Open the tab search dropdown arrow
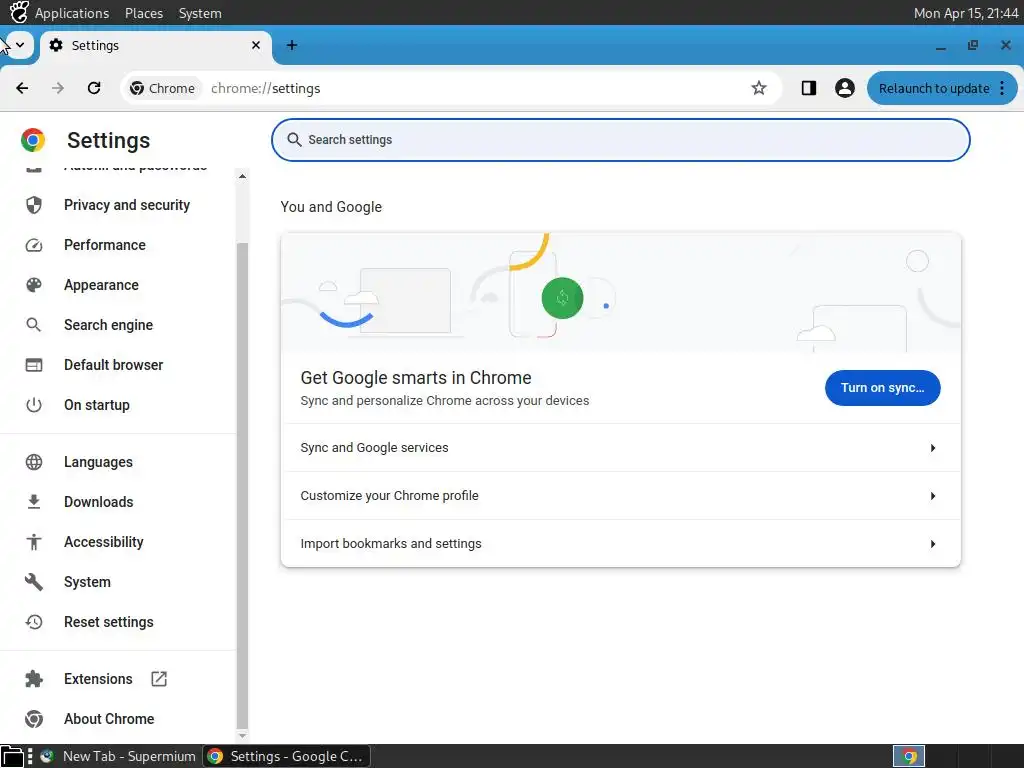Viewport: 1024px width, 768px height. [x=20, y=45]
